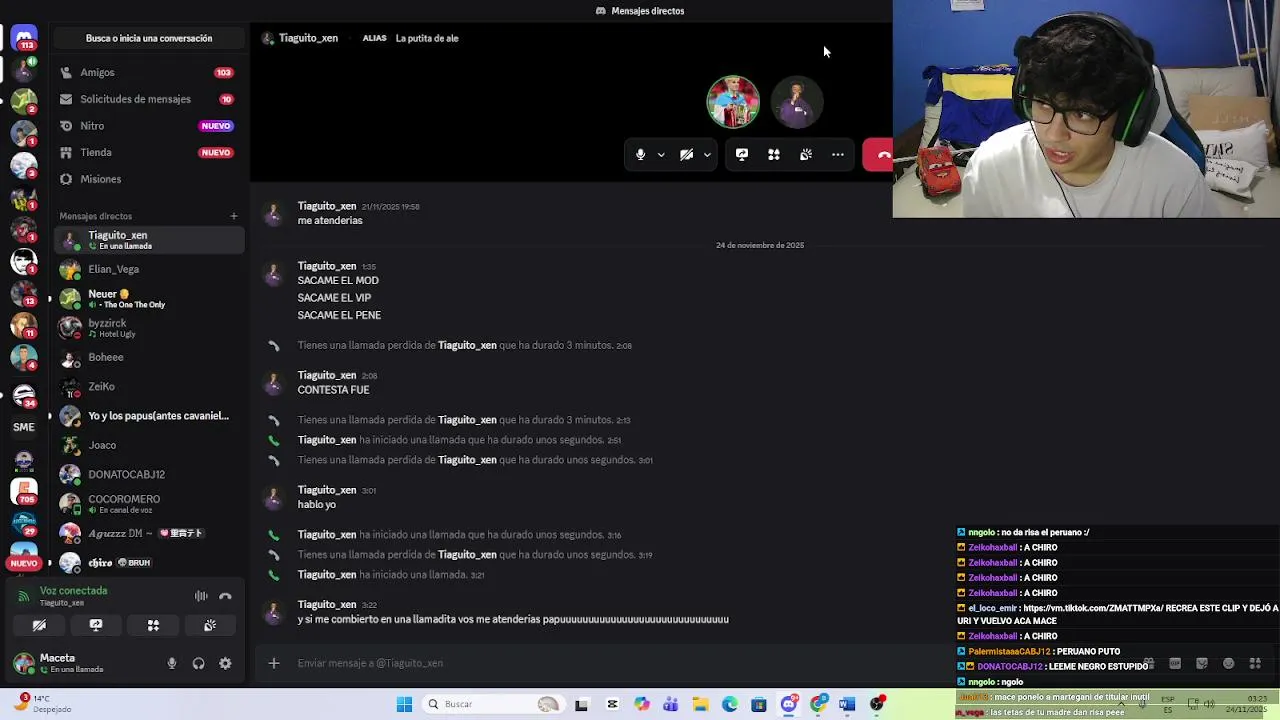Viewport: 1280px width, 720px height.
Task: Open the SME server in the sidebar
Action: 24,427
